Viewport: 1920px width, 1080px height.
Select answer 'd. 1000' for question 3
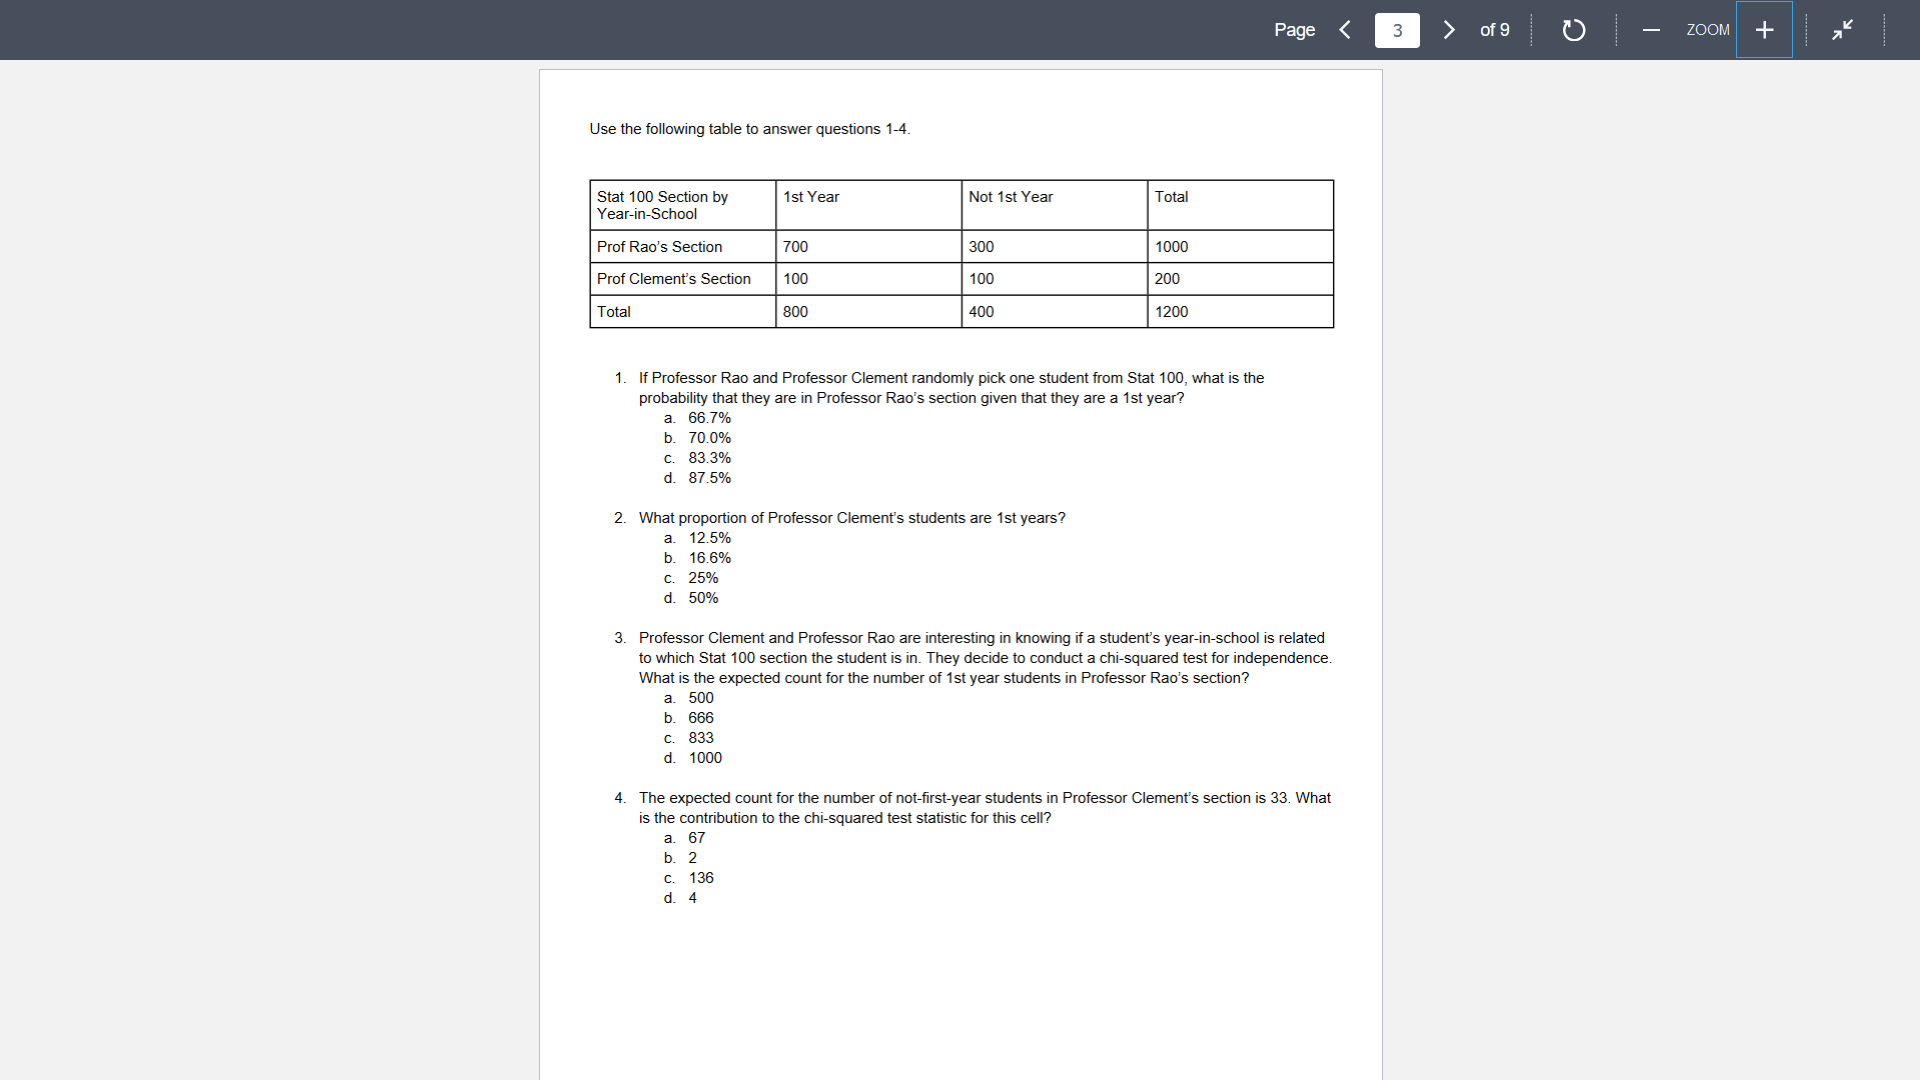pyautogui.click(x=704, y=757)
